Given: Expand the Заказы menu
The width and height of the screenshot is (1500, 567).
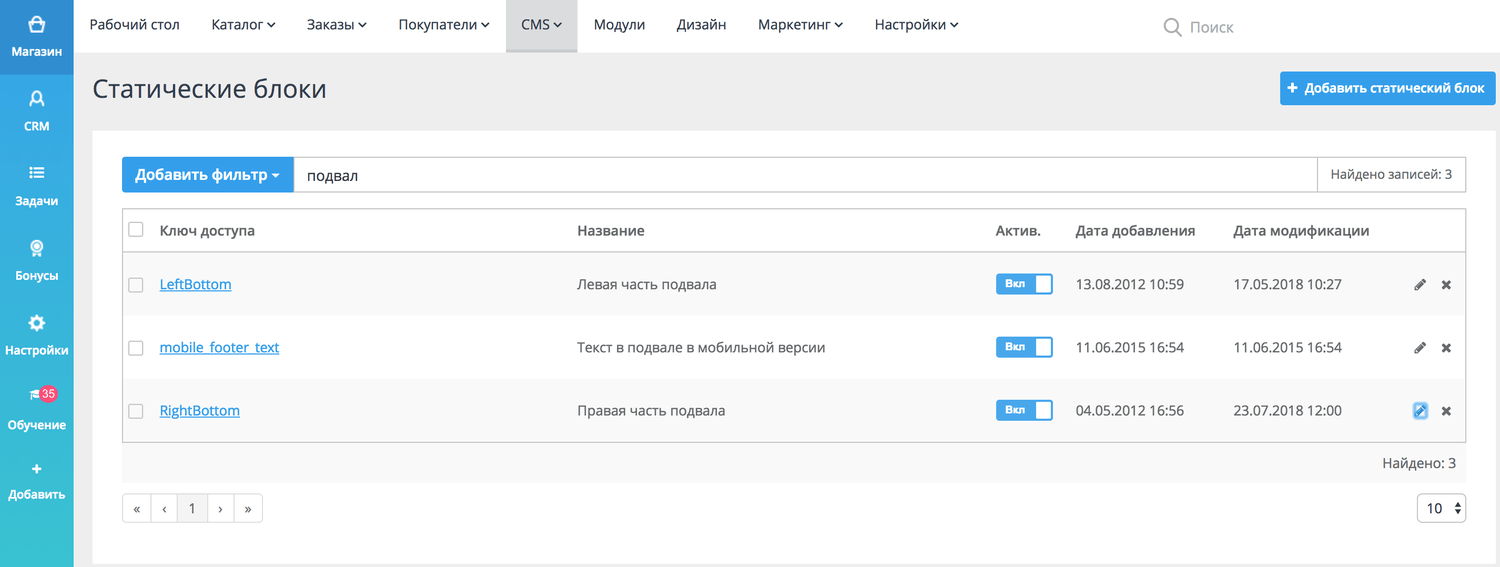Looking at the screenshot, I should (x=336, y=25).
